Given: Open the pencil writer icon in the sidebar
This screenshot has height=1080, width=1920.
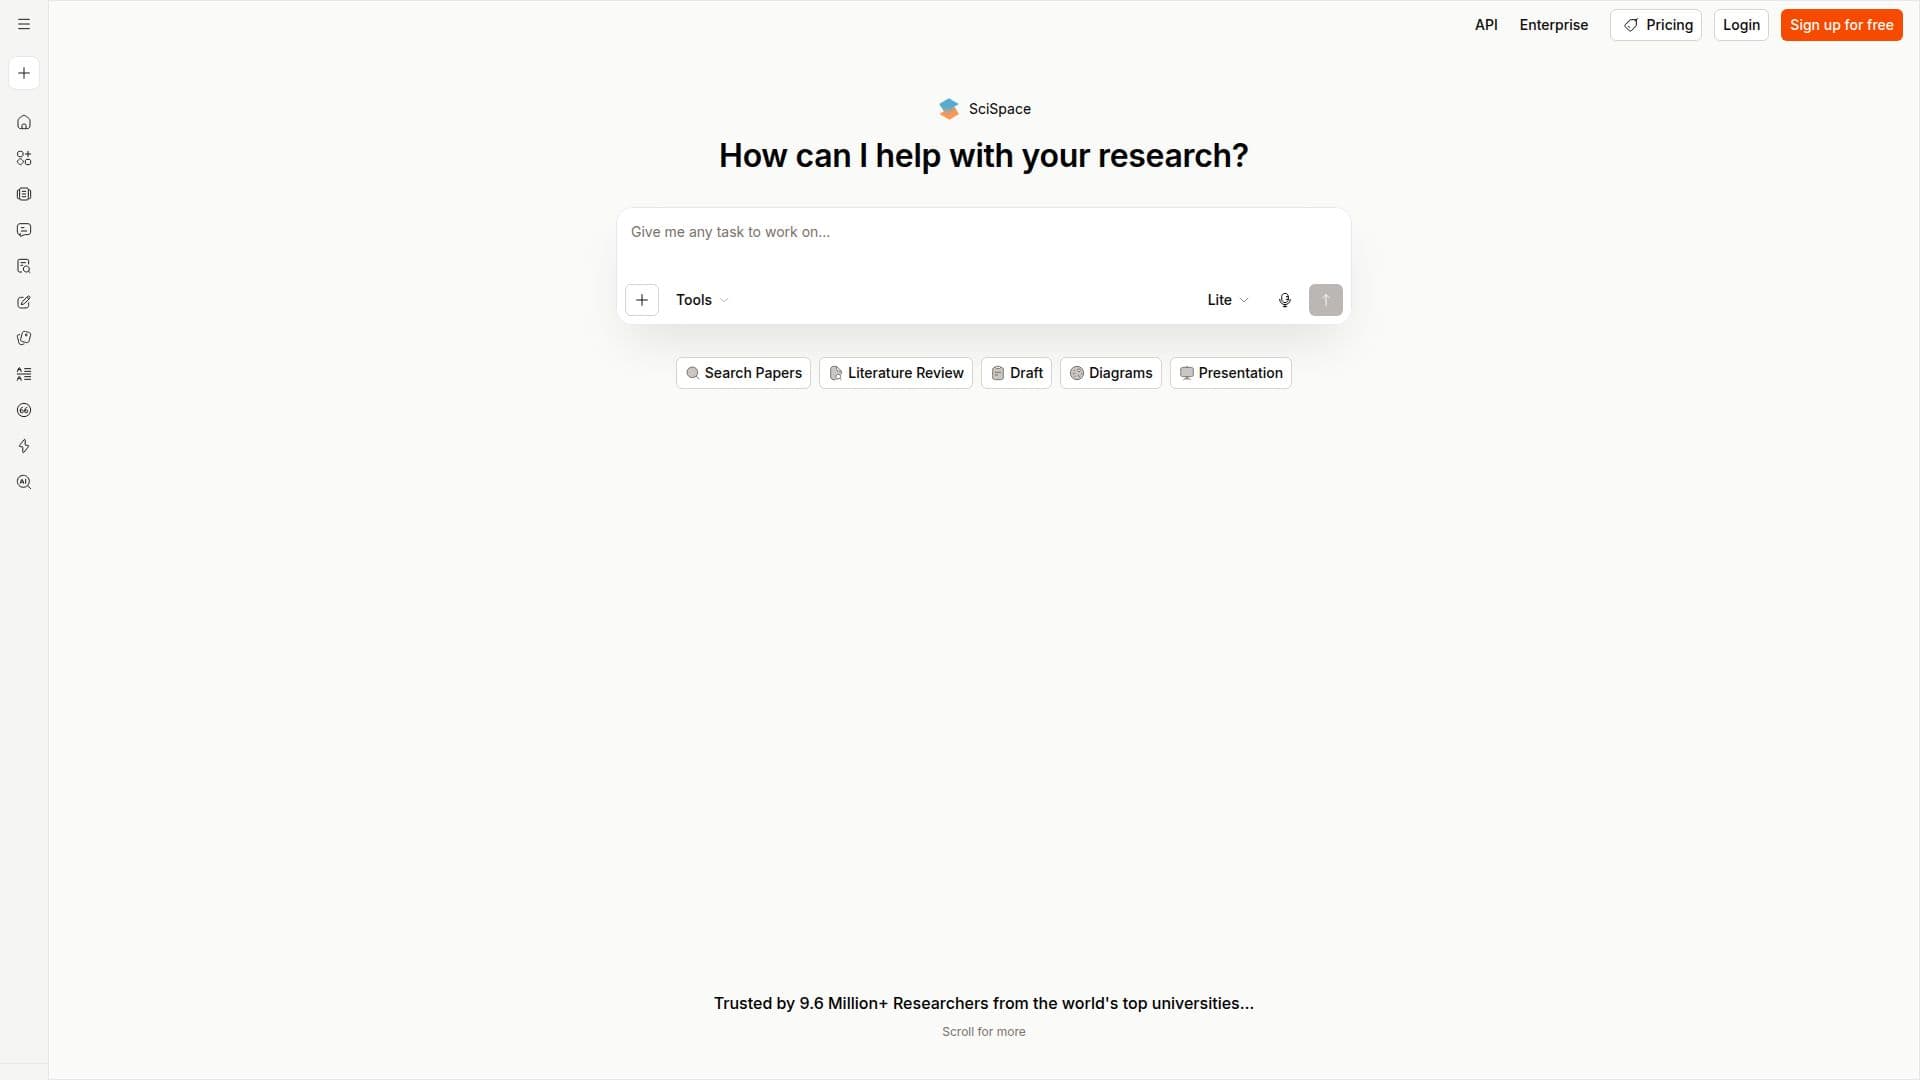Looking at the screenshot, I should click(24, 302).
